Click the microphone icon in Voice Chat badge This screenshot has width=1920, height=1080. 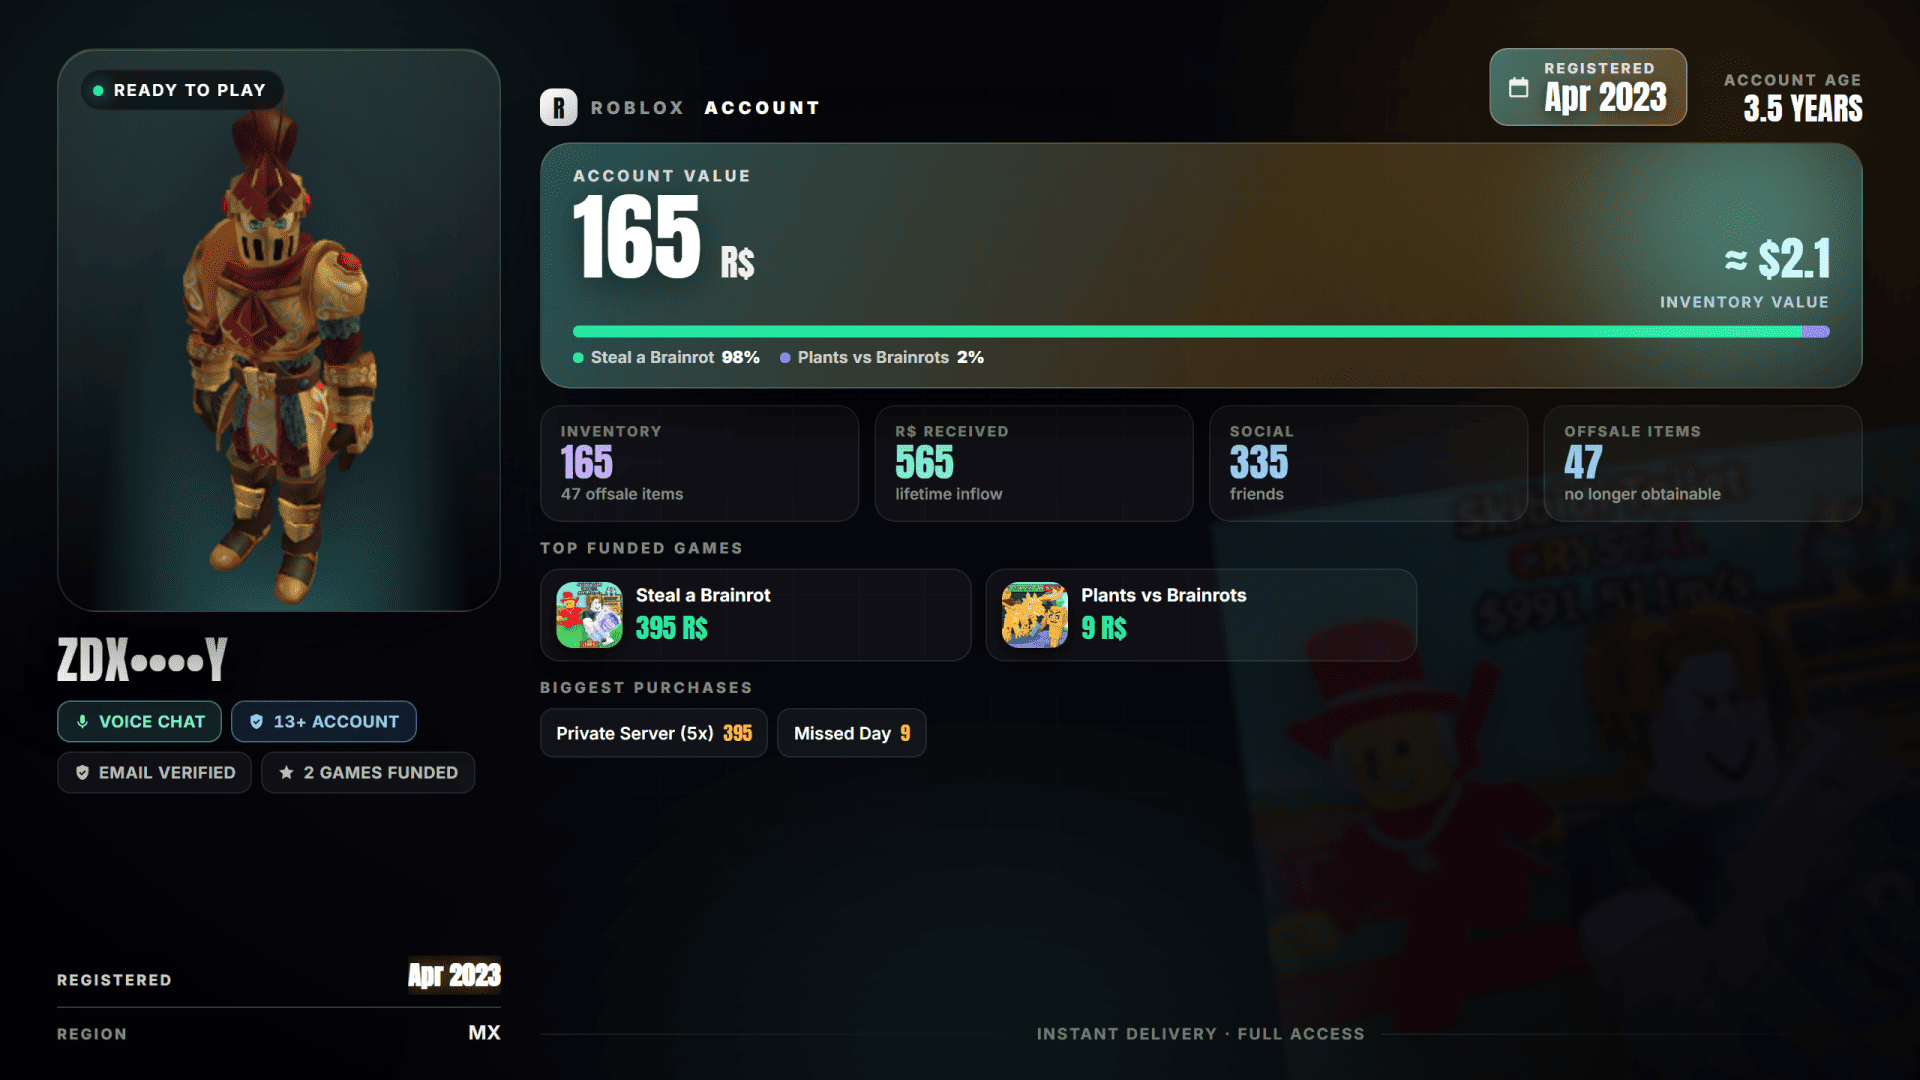coord(83,721)
